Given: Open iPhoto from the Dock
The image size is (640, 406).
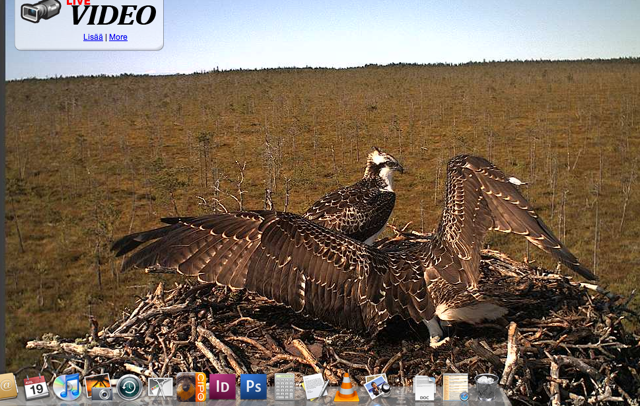Looking at the screenshot, I should [98, 387].
